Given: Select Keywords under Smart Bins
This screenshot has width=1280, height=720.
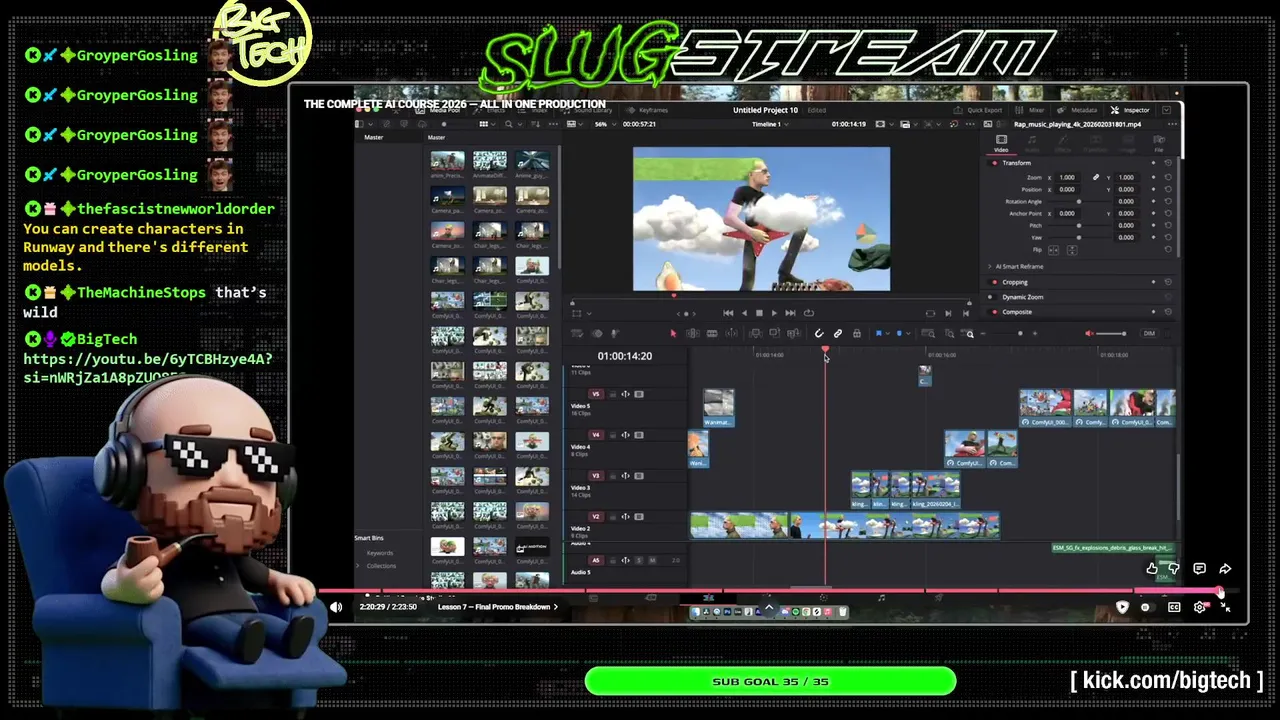Looking at the screenshot, I should point(380,553).
